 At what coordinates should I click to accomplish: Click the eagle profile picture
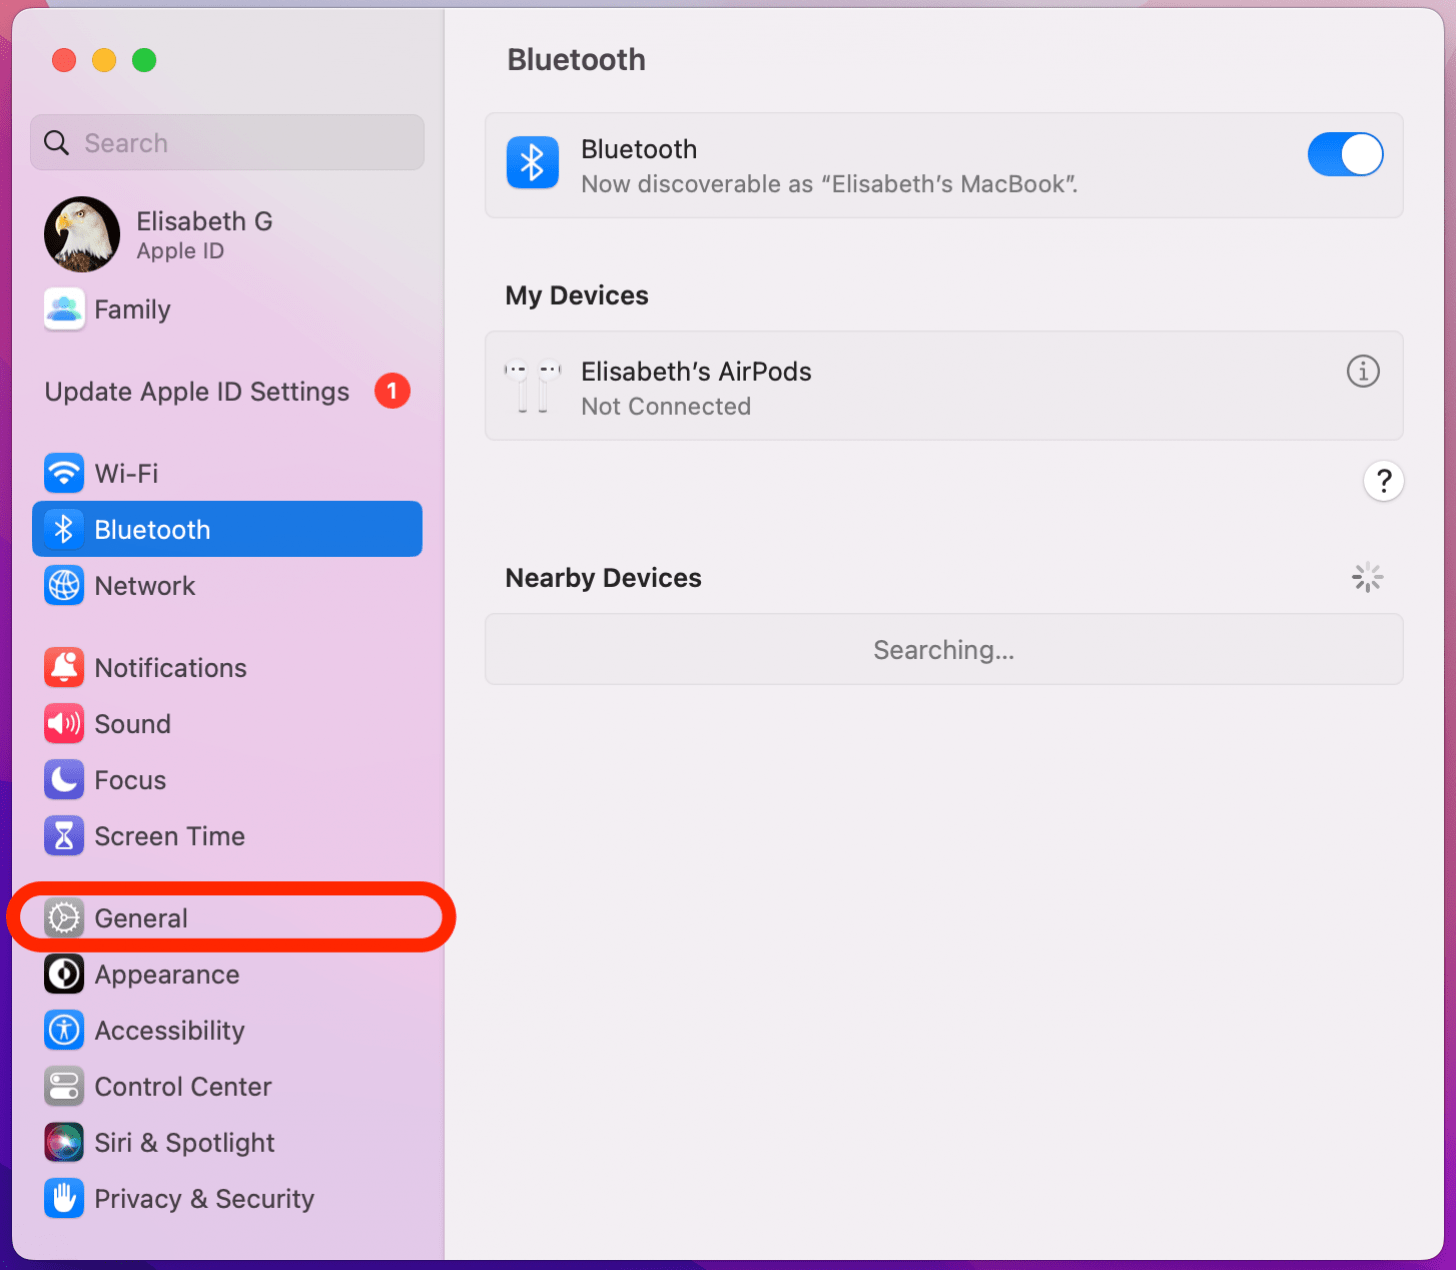click(82, 235)
